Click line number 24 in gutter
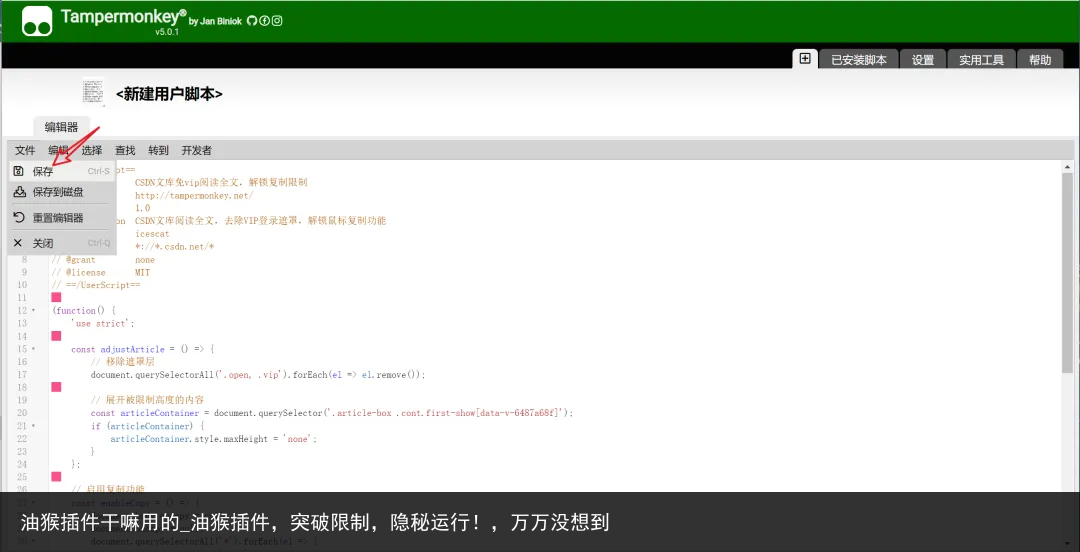Viewport: 1080px width, 552px height. pyautogui.click(x=21, y=464)
